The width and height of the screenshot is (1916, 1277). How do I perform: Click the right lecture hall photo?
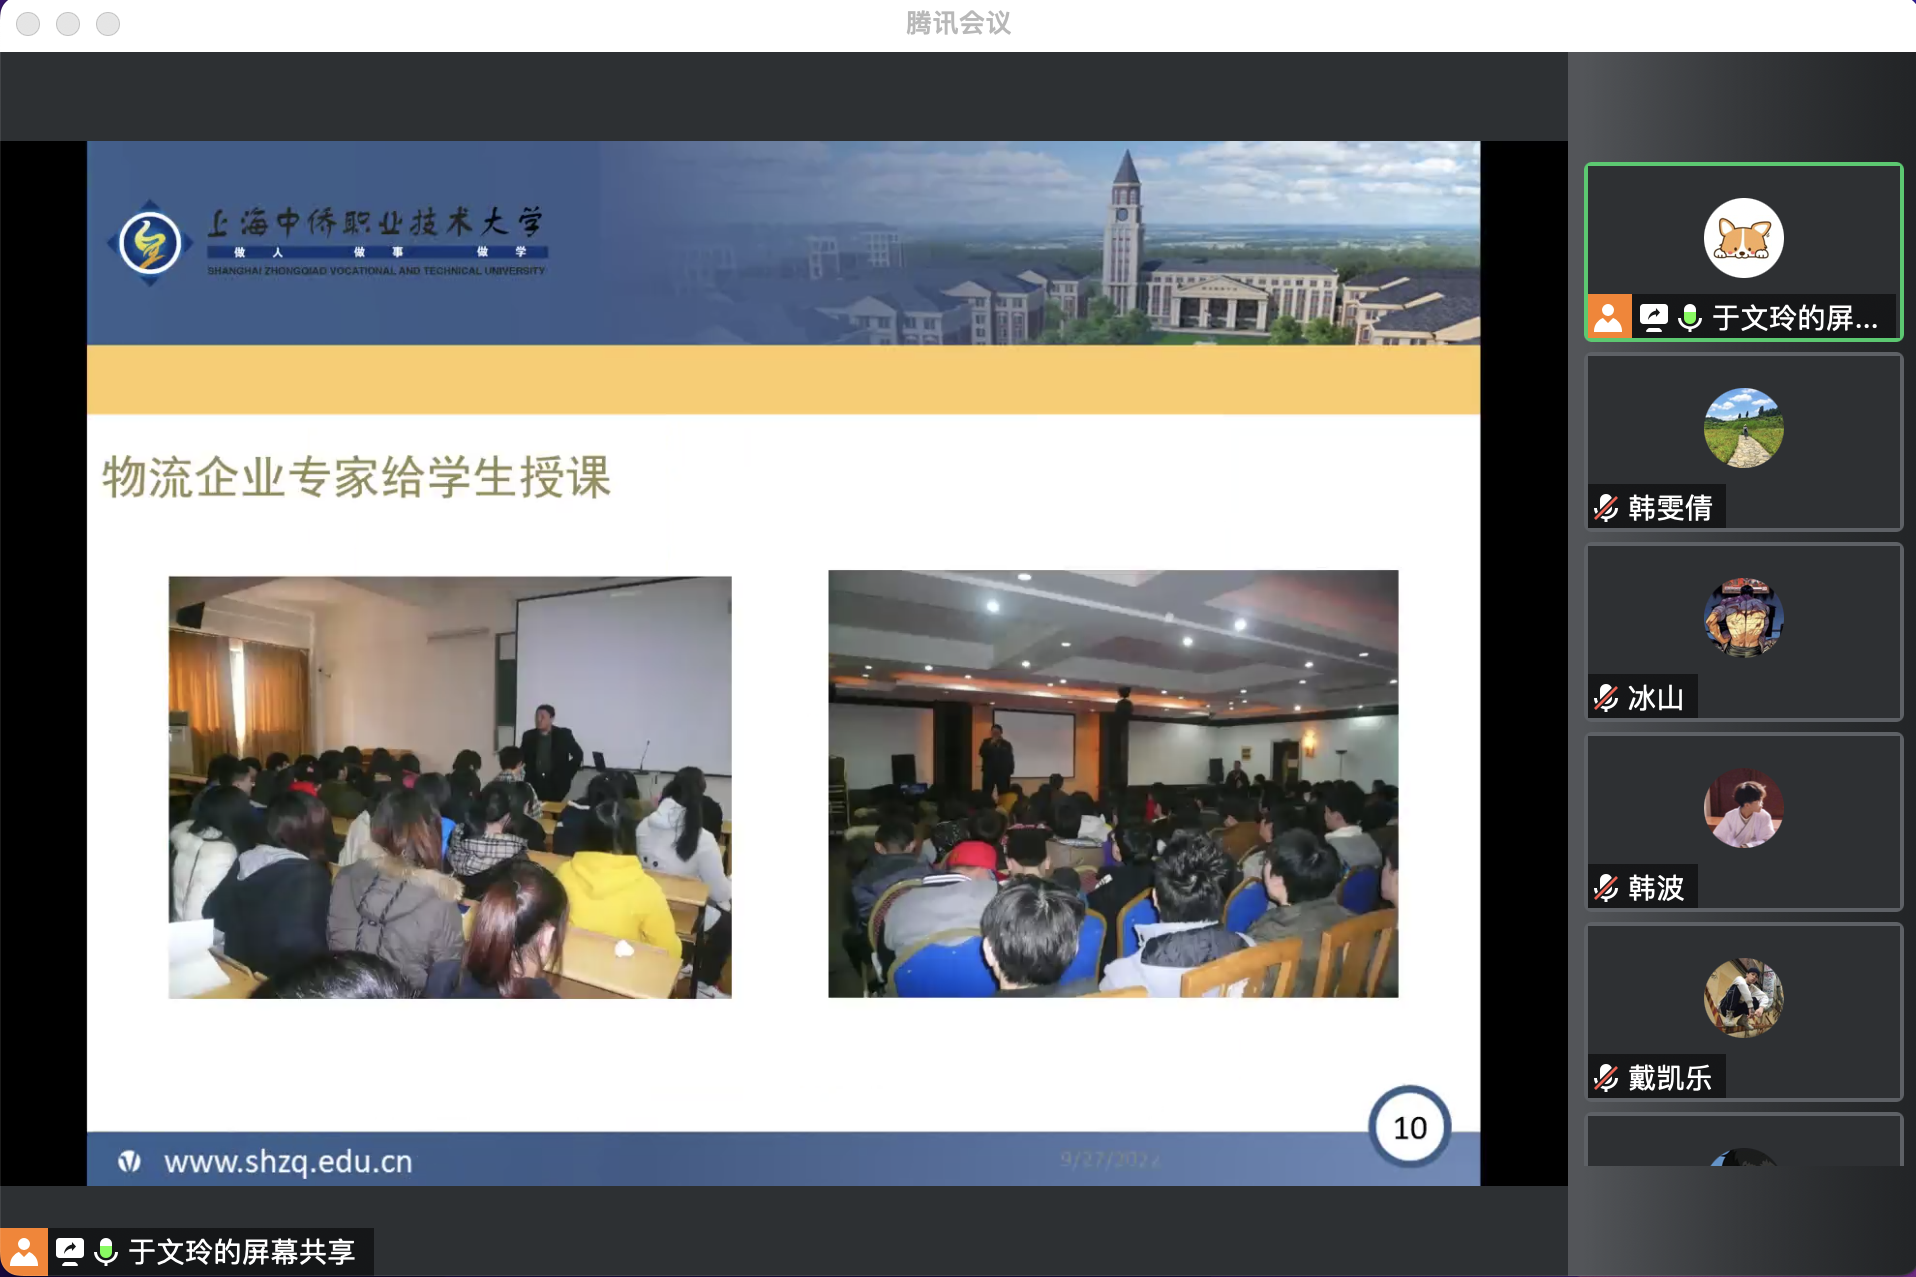(1113, 783)
